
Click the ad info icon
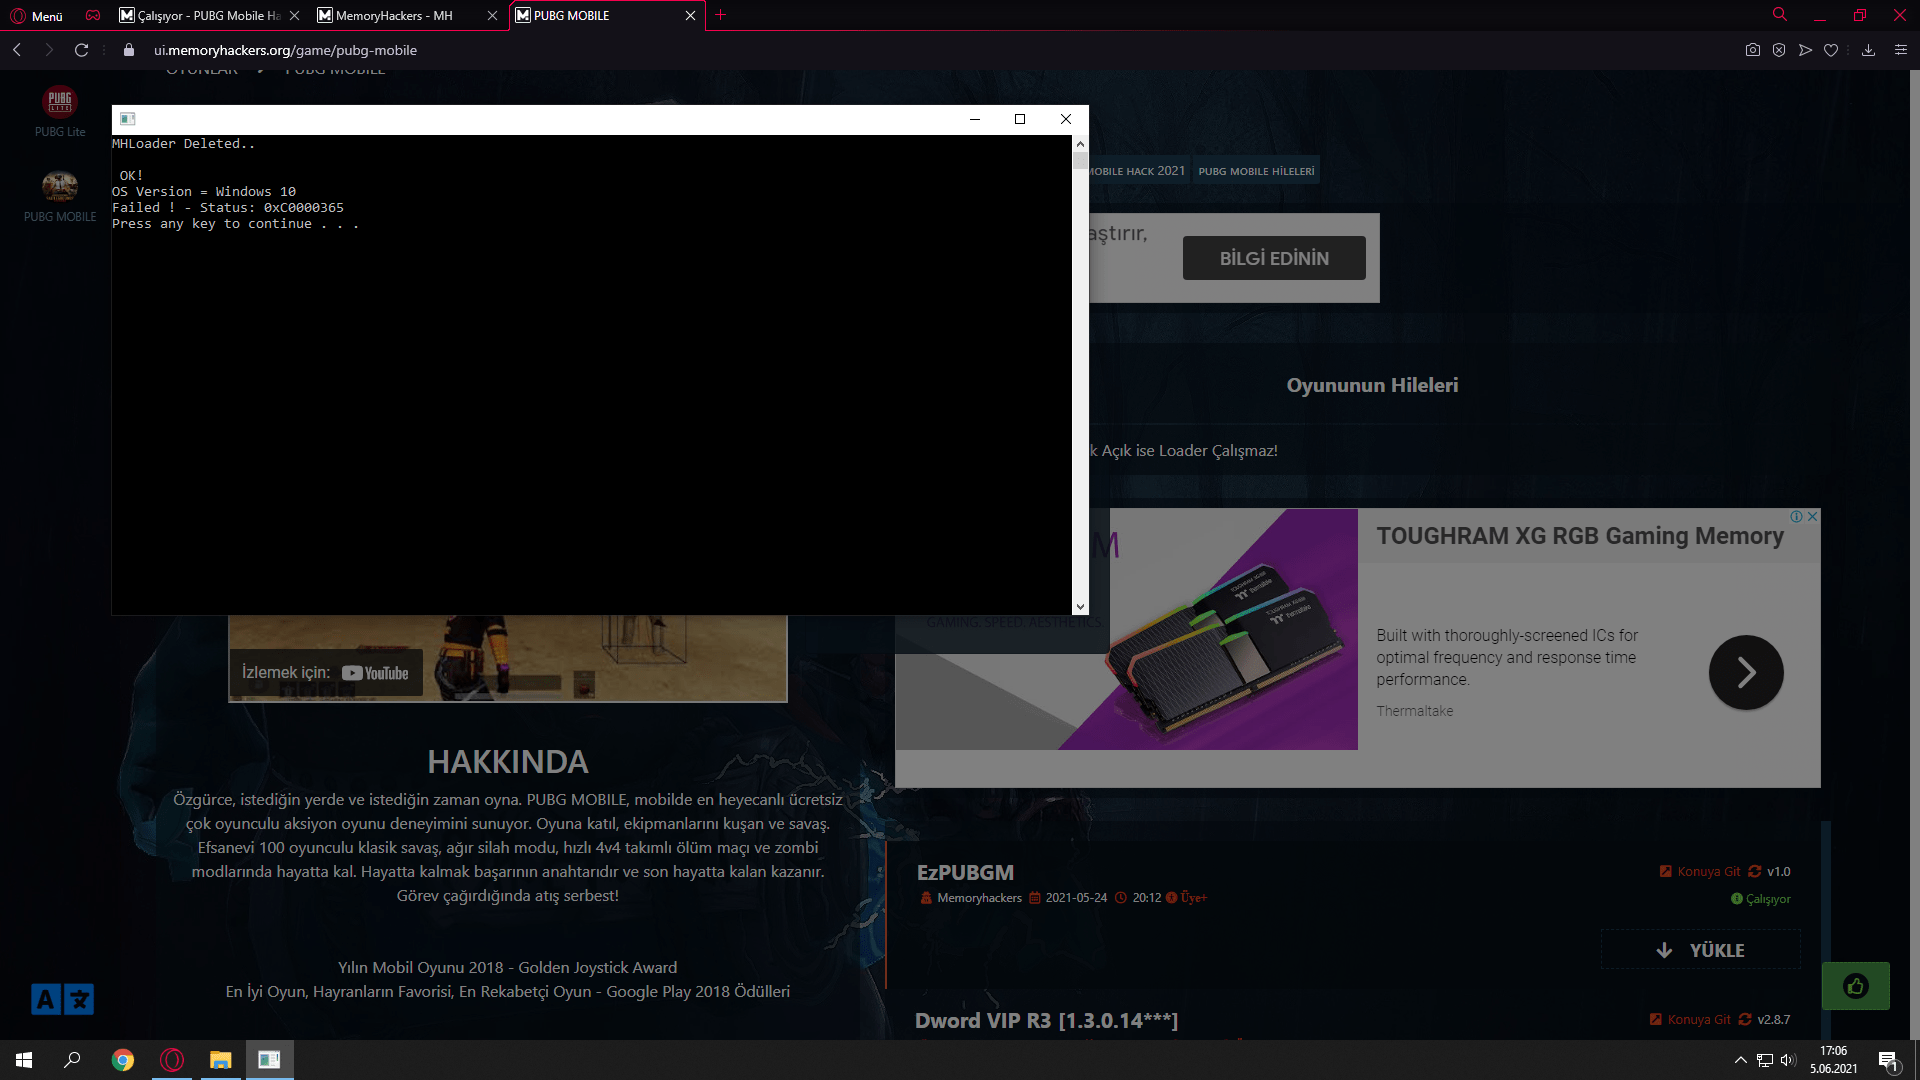[x=1797, y=517]
